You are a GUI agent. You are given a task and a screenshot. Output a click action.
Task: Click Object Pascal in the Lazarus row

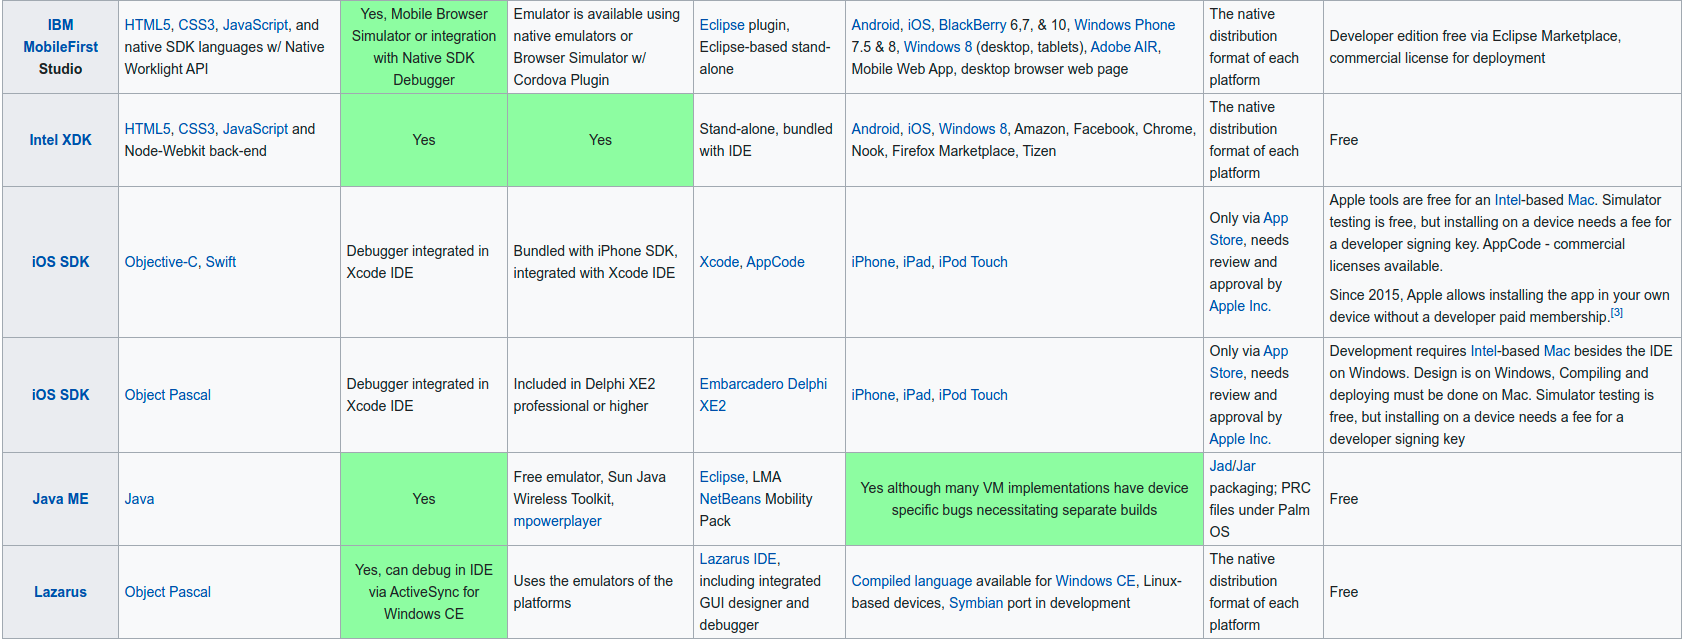pos(168,592)
